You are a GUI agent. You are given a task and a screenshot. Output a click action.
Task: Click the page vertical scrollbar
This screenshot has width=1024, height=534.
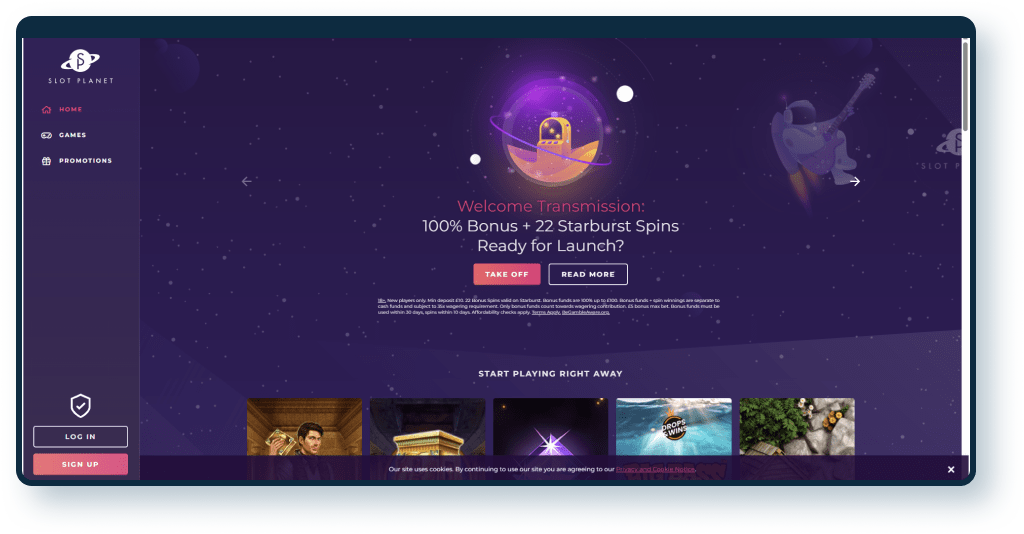965,85
